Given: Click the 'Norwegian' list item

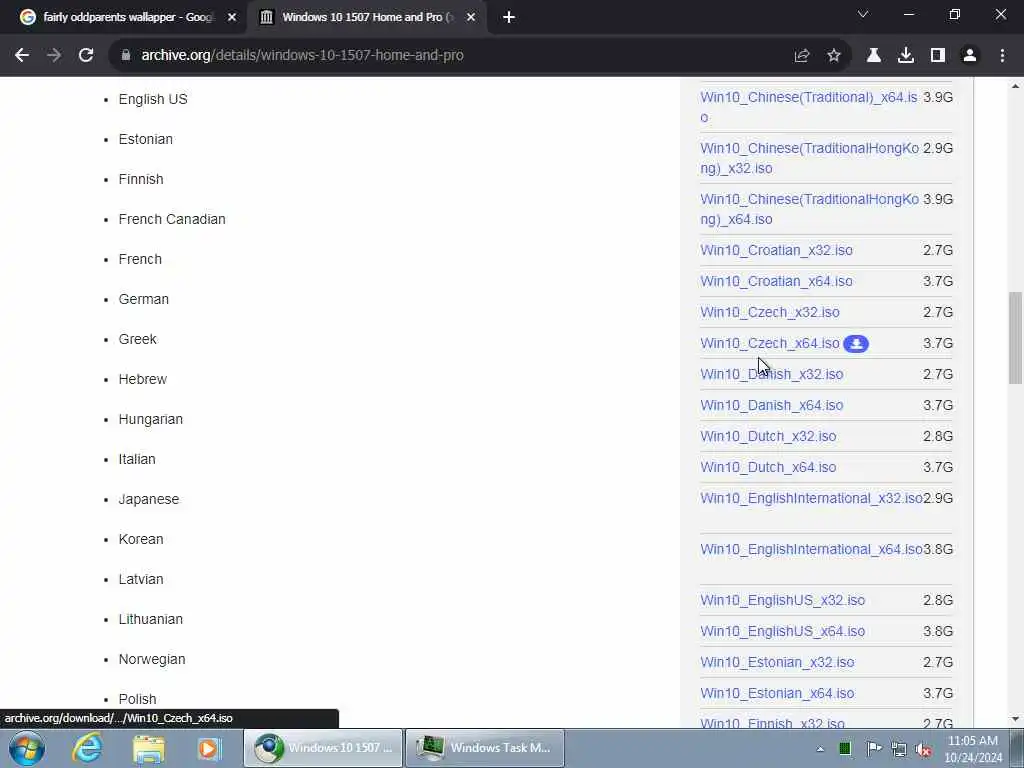Looking at the screenshot, I should click(x=152, y=660).
